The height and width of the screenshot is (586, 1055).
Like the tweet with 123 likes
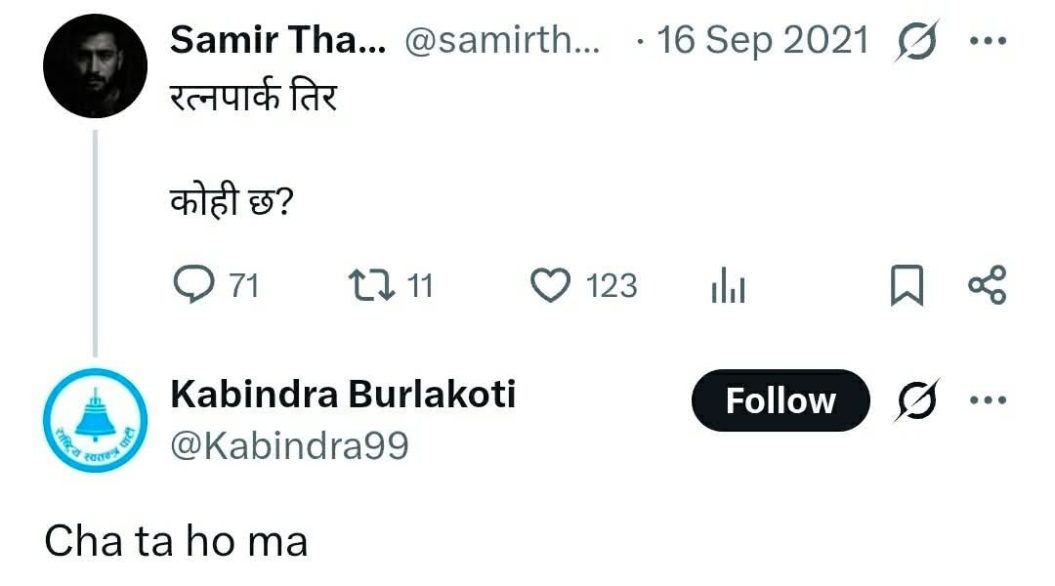click(548, 287)
